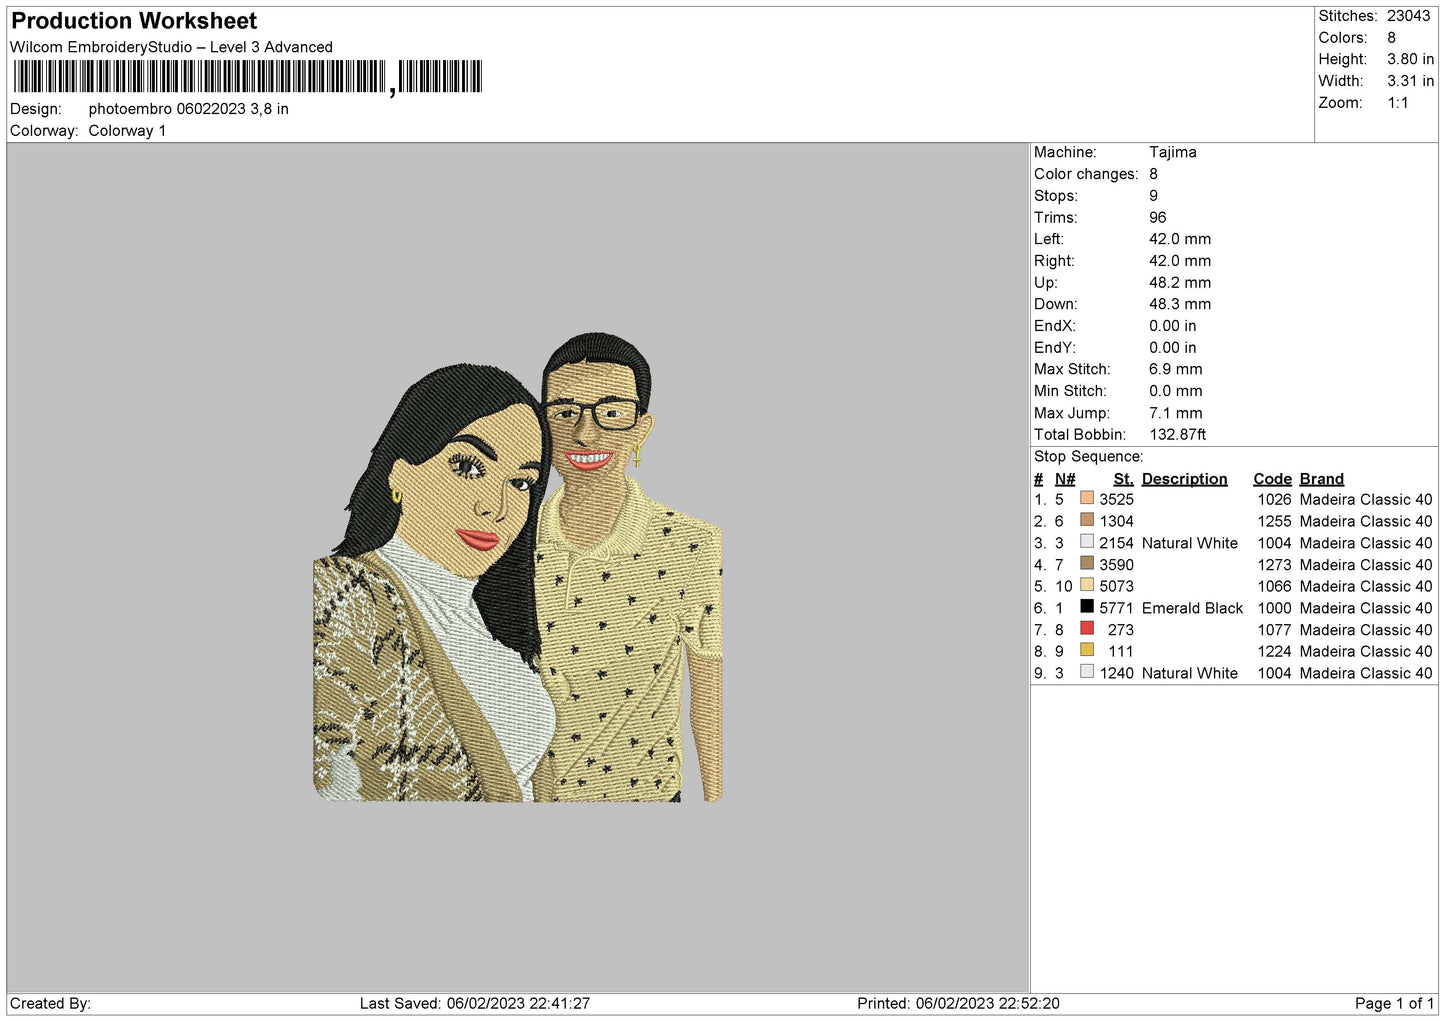Image resolution: width=1445 pixels, height=1021 pixels.
Task: Click the 'Description' column header
Action: 1184,479
